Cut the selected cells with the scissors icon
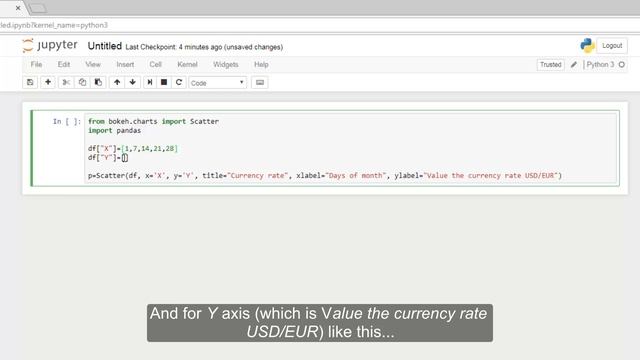The image size is (640, 360). click(66, 82)
